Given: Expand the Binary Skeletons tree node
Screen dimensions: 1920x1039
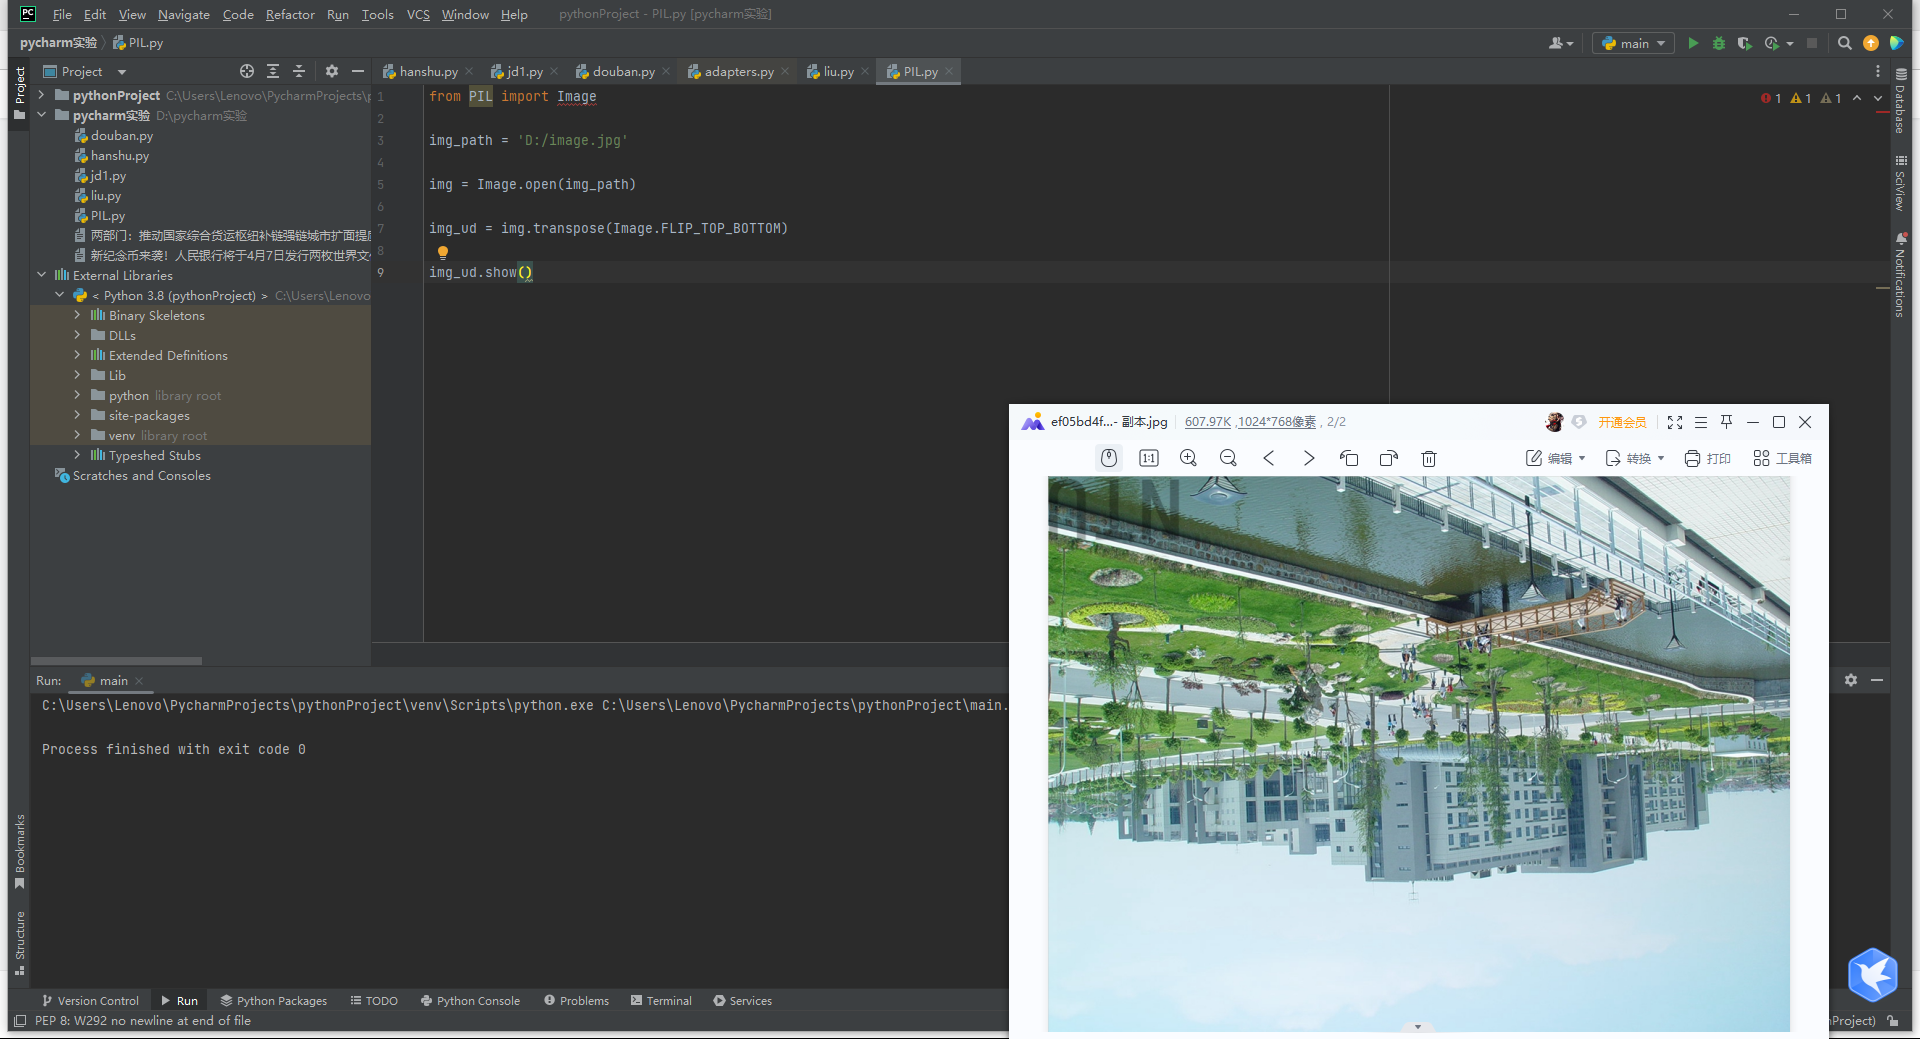Looking at the screenshot, I should pyautogui.click(x=77, y=315).
